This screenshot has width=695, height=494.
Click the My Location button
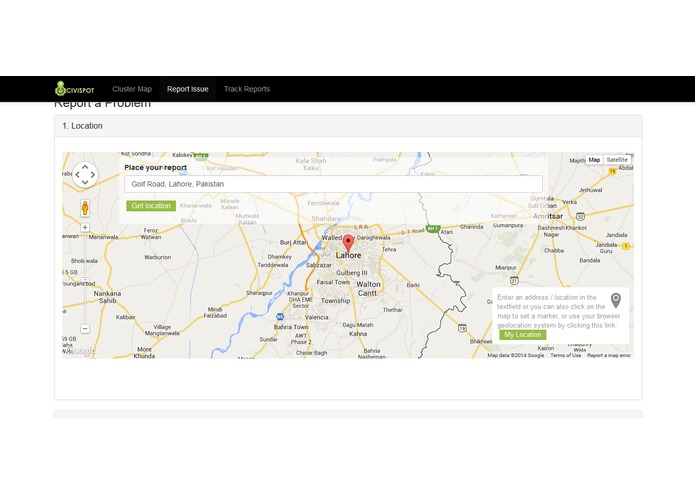(x=523, y=335)
